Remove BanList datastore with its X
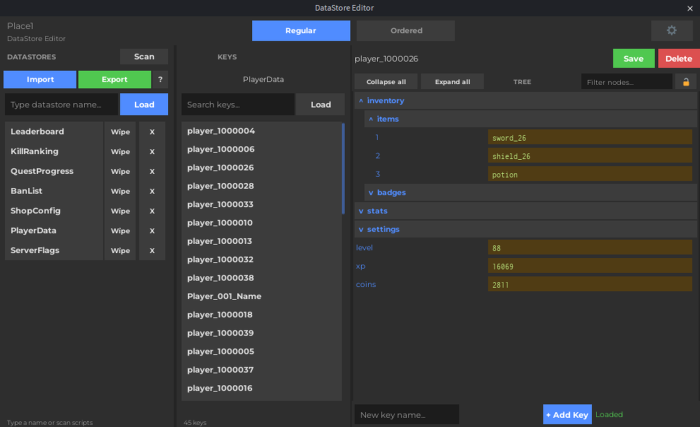 point(152,191)
